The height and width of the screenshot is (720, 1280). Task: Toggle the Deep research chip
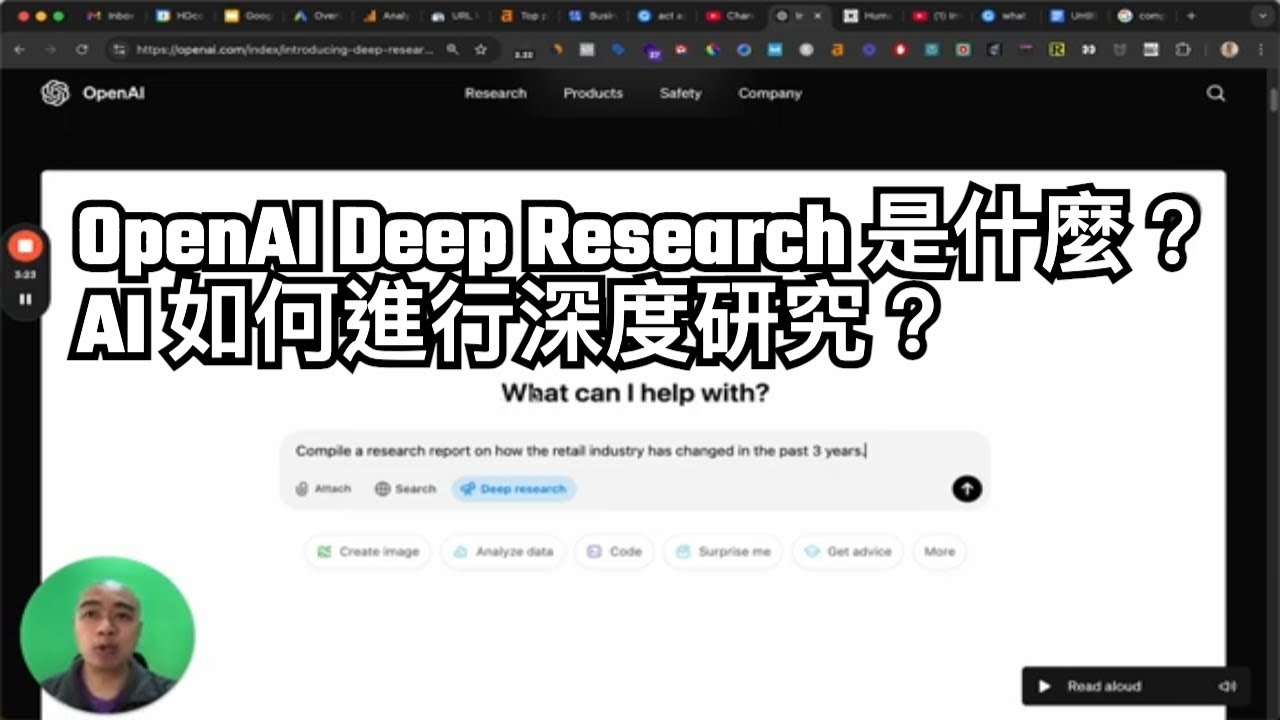coord(514,489)
